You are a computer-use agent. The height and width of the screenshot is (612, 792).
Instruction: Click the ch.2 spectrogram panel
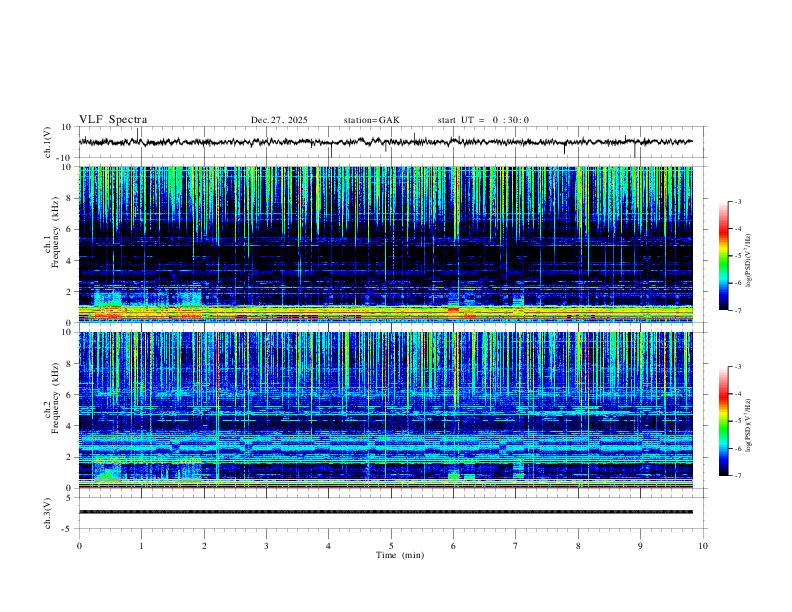click(386, 410)
